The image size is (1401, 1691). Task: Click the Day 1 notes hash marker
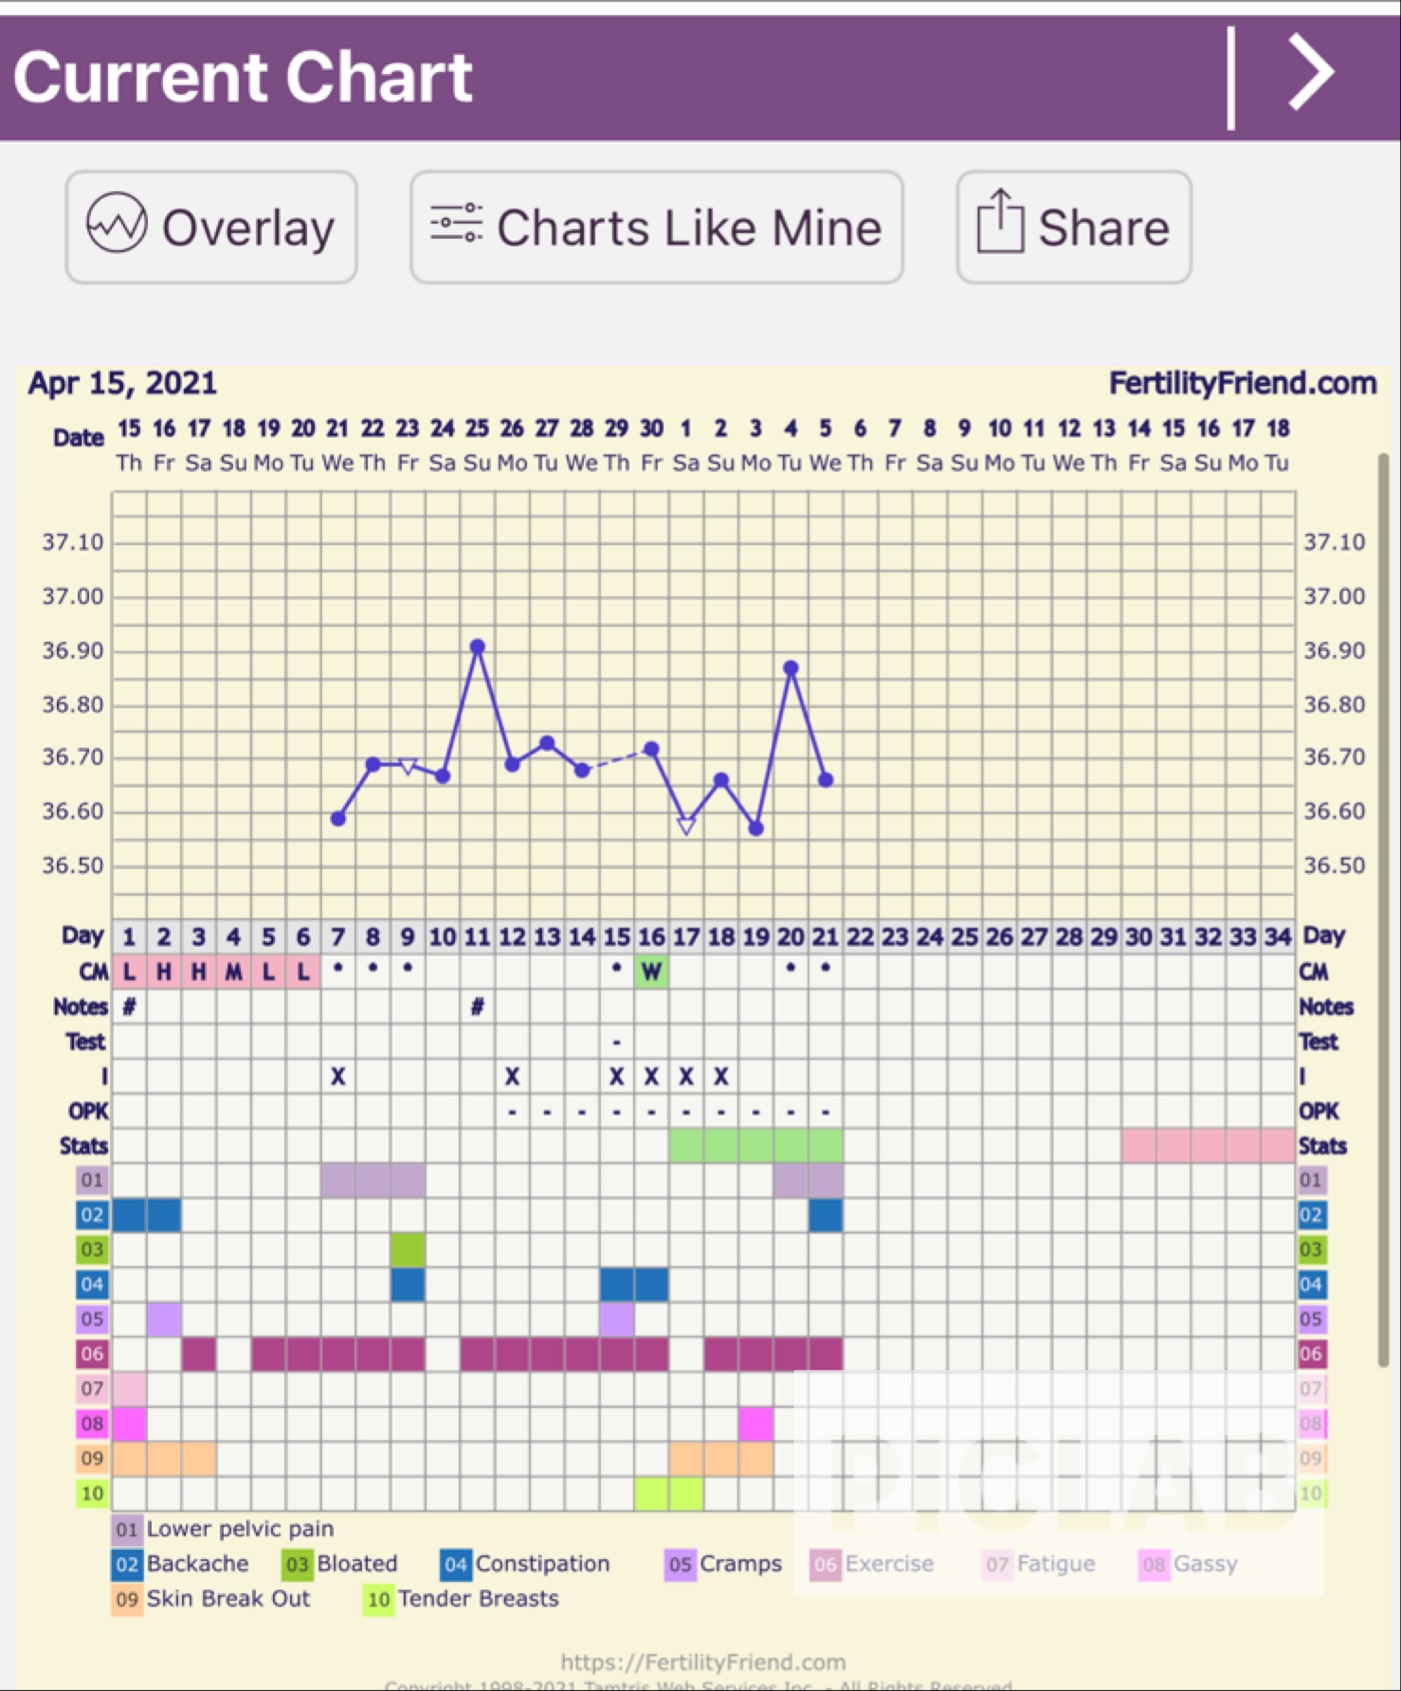[x=129, y=1007]
